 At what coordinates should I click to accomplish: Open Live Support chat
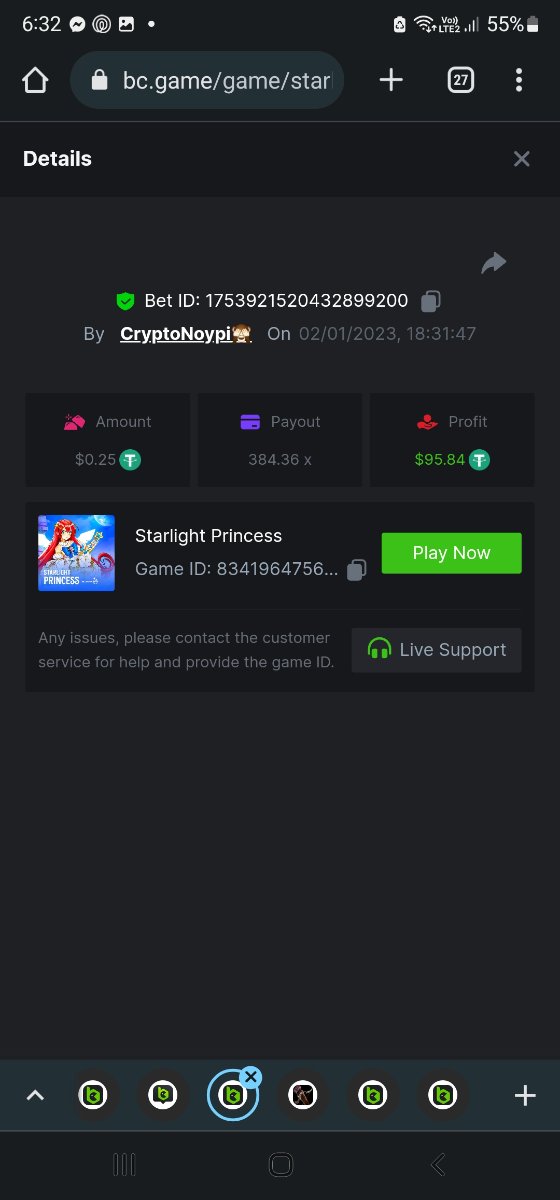(x=436, y=650)
